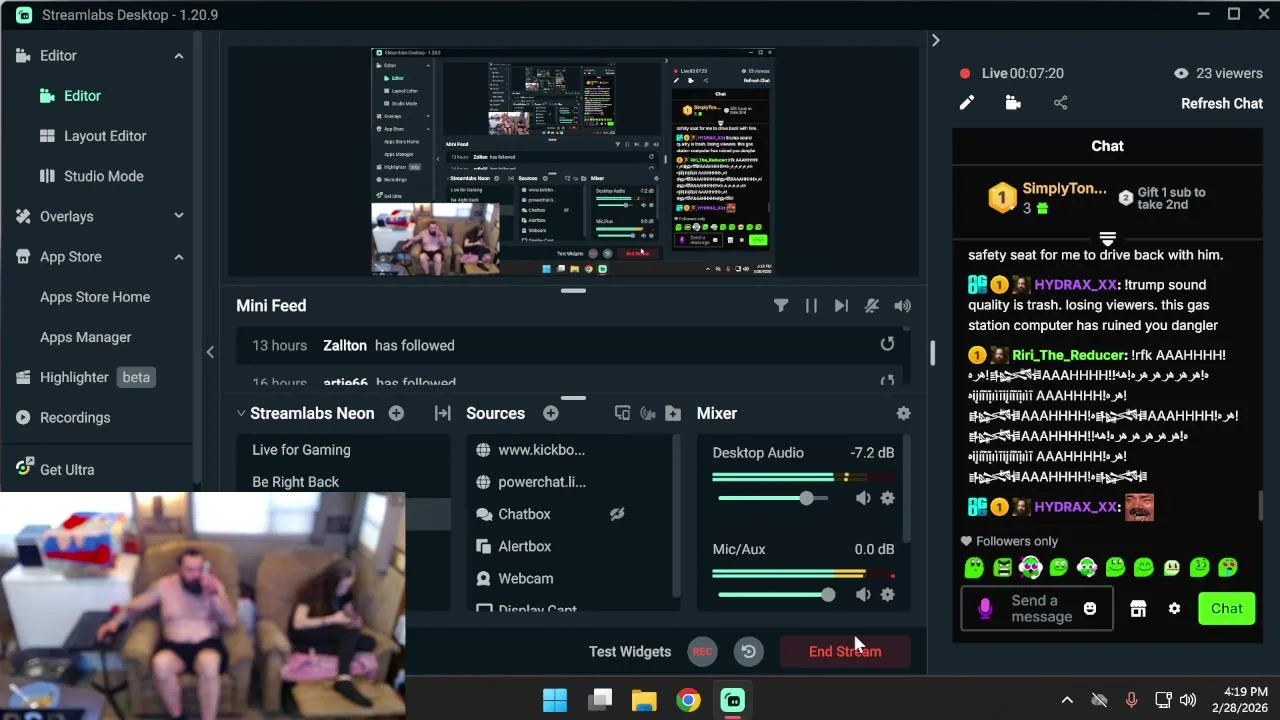1280x720 pixels.
Task: Replay the Zallton follow alert
Action: coord(887,344)
